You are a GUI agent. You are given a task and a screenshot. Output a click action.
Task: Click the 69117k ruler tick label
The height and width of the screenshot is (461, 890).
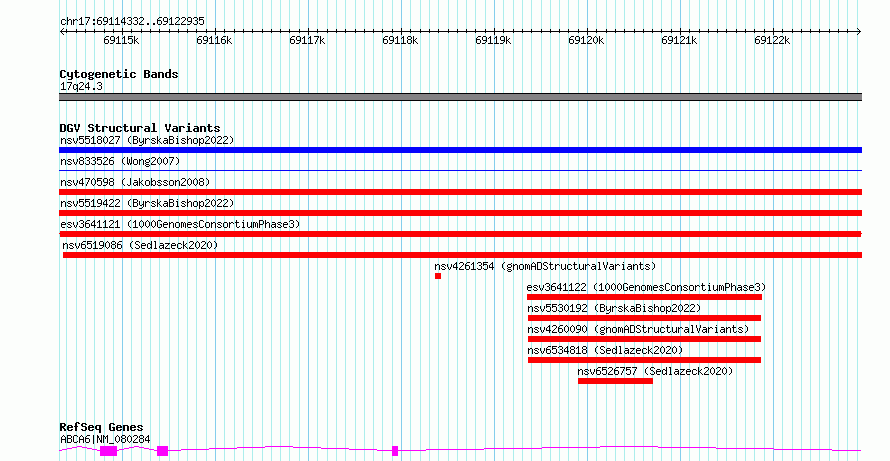[308, 41]
